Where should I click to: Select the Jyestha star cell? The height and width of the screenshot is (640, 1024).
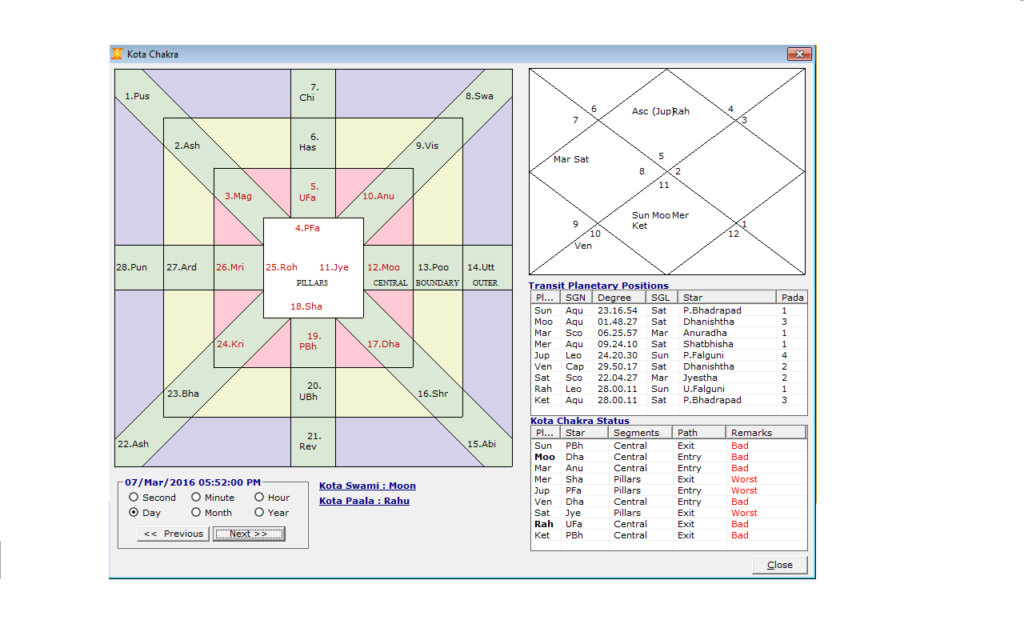[700, 377]
